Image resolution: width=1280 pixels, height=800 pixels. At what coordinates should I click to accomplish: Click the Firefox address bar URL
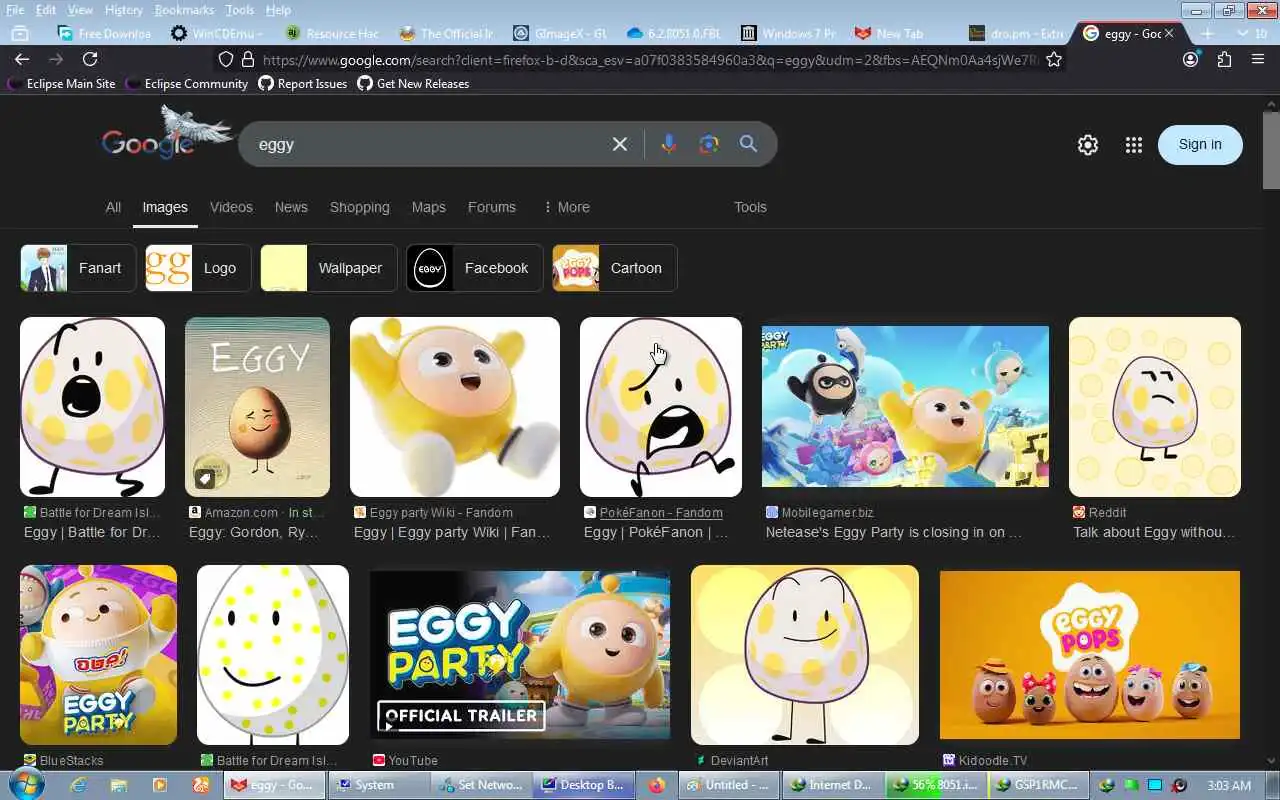[650, 60]
